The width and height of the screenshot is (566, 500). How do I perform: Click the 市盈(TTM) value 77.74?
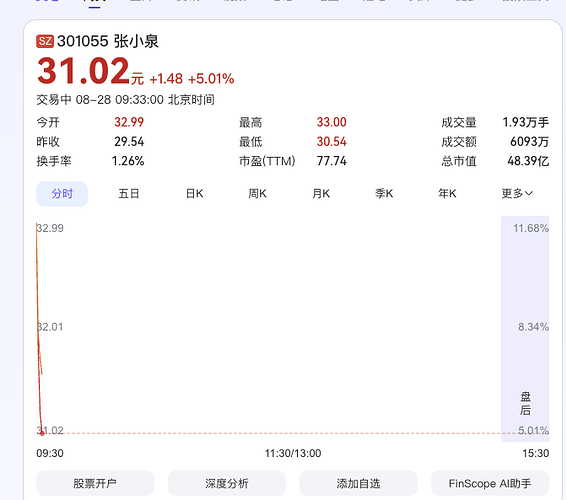pyautogui.click(x=331, y=161)
